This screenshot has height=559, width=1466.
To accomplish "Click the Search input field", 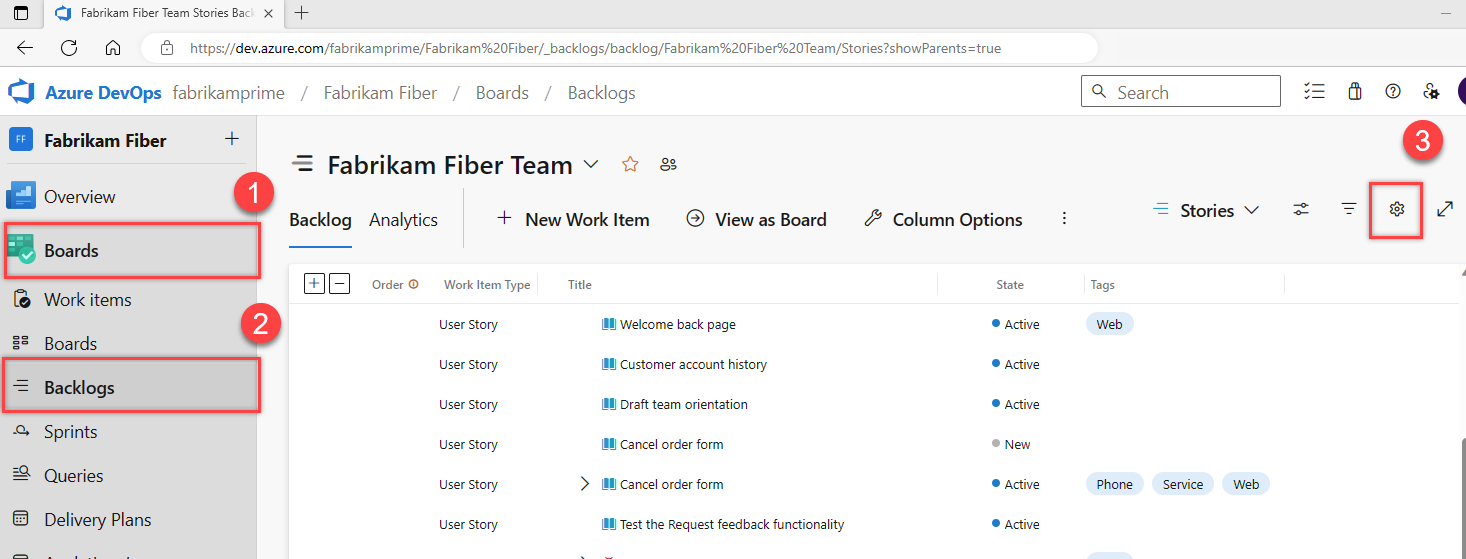I will [1180, 92].
